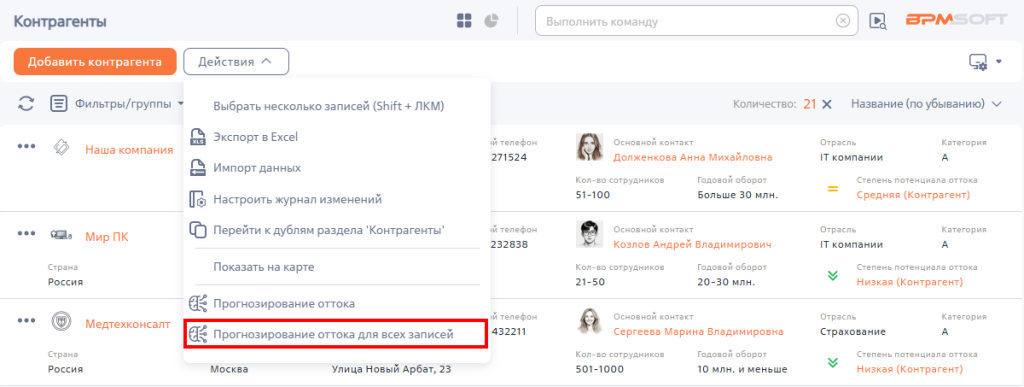Click the yellow equals churn icon for Наша компания
Viewport: 1024px width, 387px height.
click(833, 189)
